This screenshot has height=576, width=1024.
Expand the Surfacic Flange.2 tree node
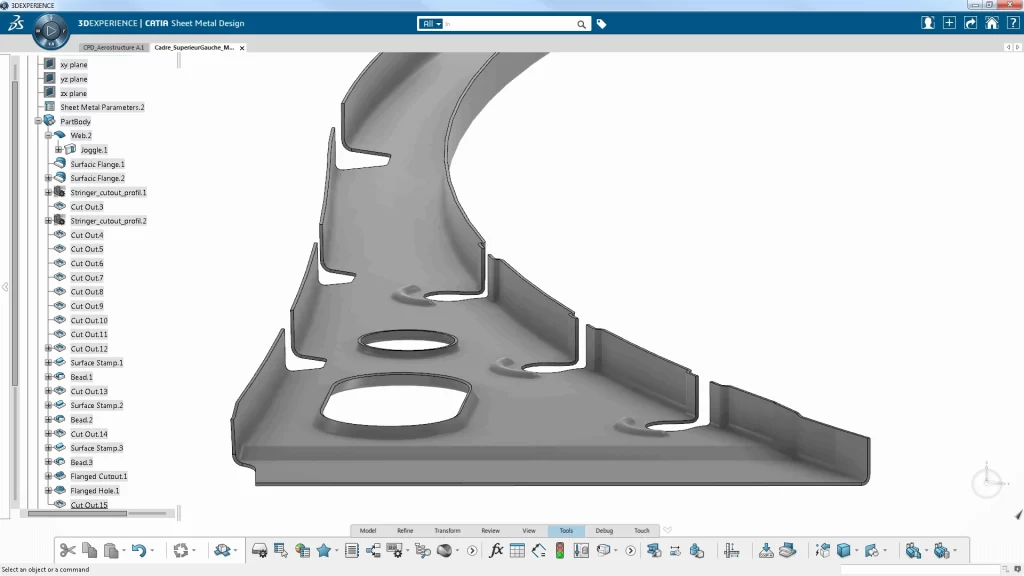point(48,178)
